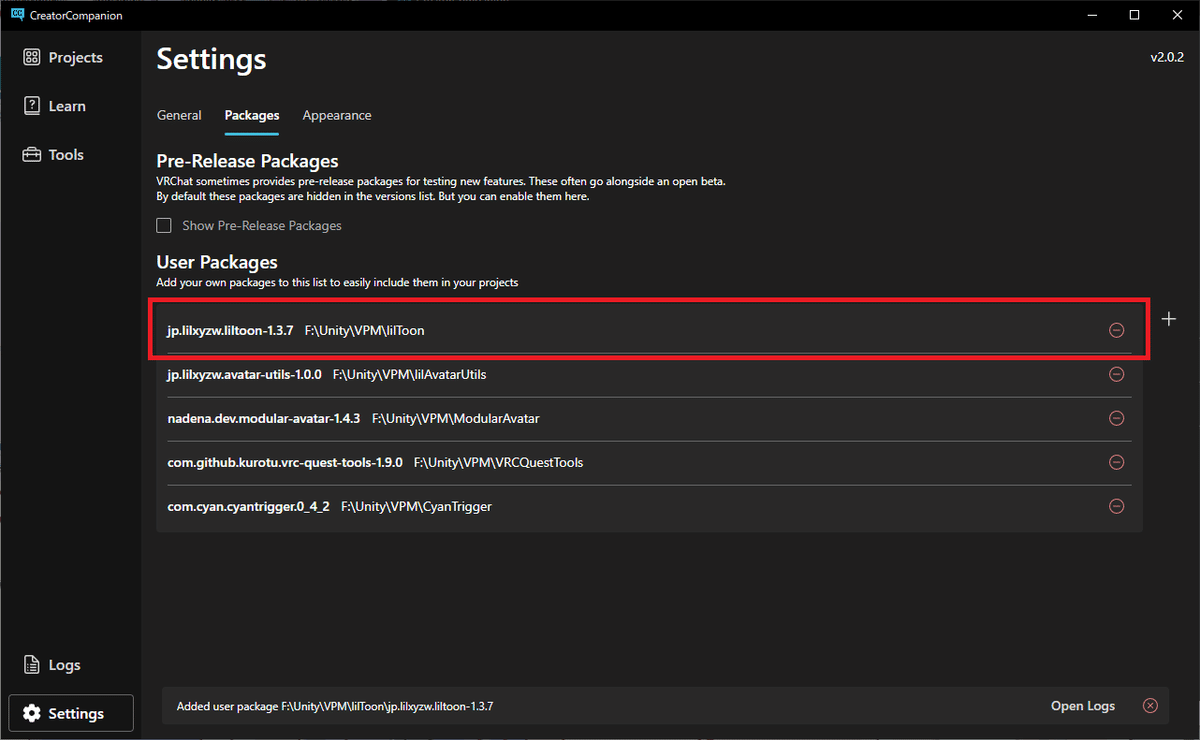Click the path F:\Unity\VPM\VRCQuestTools
This screenshot has width=1200, height=740.
(498, 462)
